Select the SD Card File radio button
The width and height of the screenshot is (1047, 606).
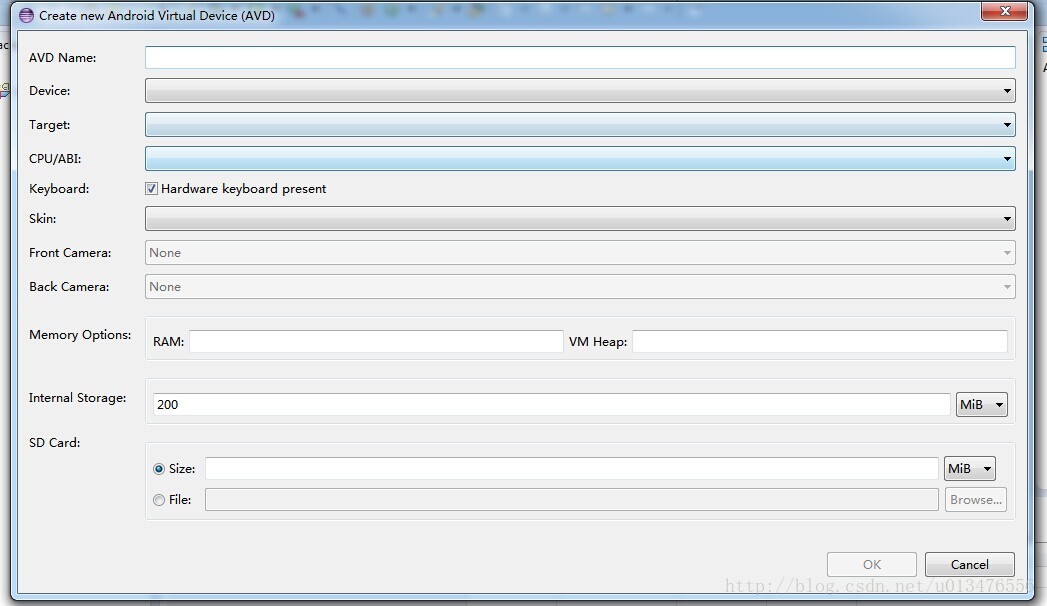pyautogui.click(x=159, y=500)
